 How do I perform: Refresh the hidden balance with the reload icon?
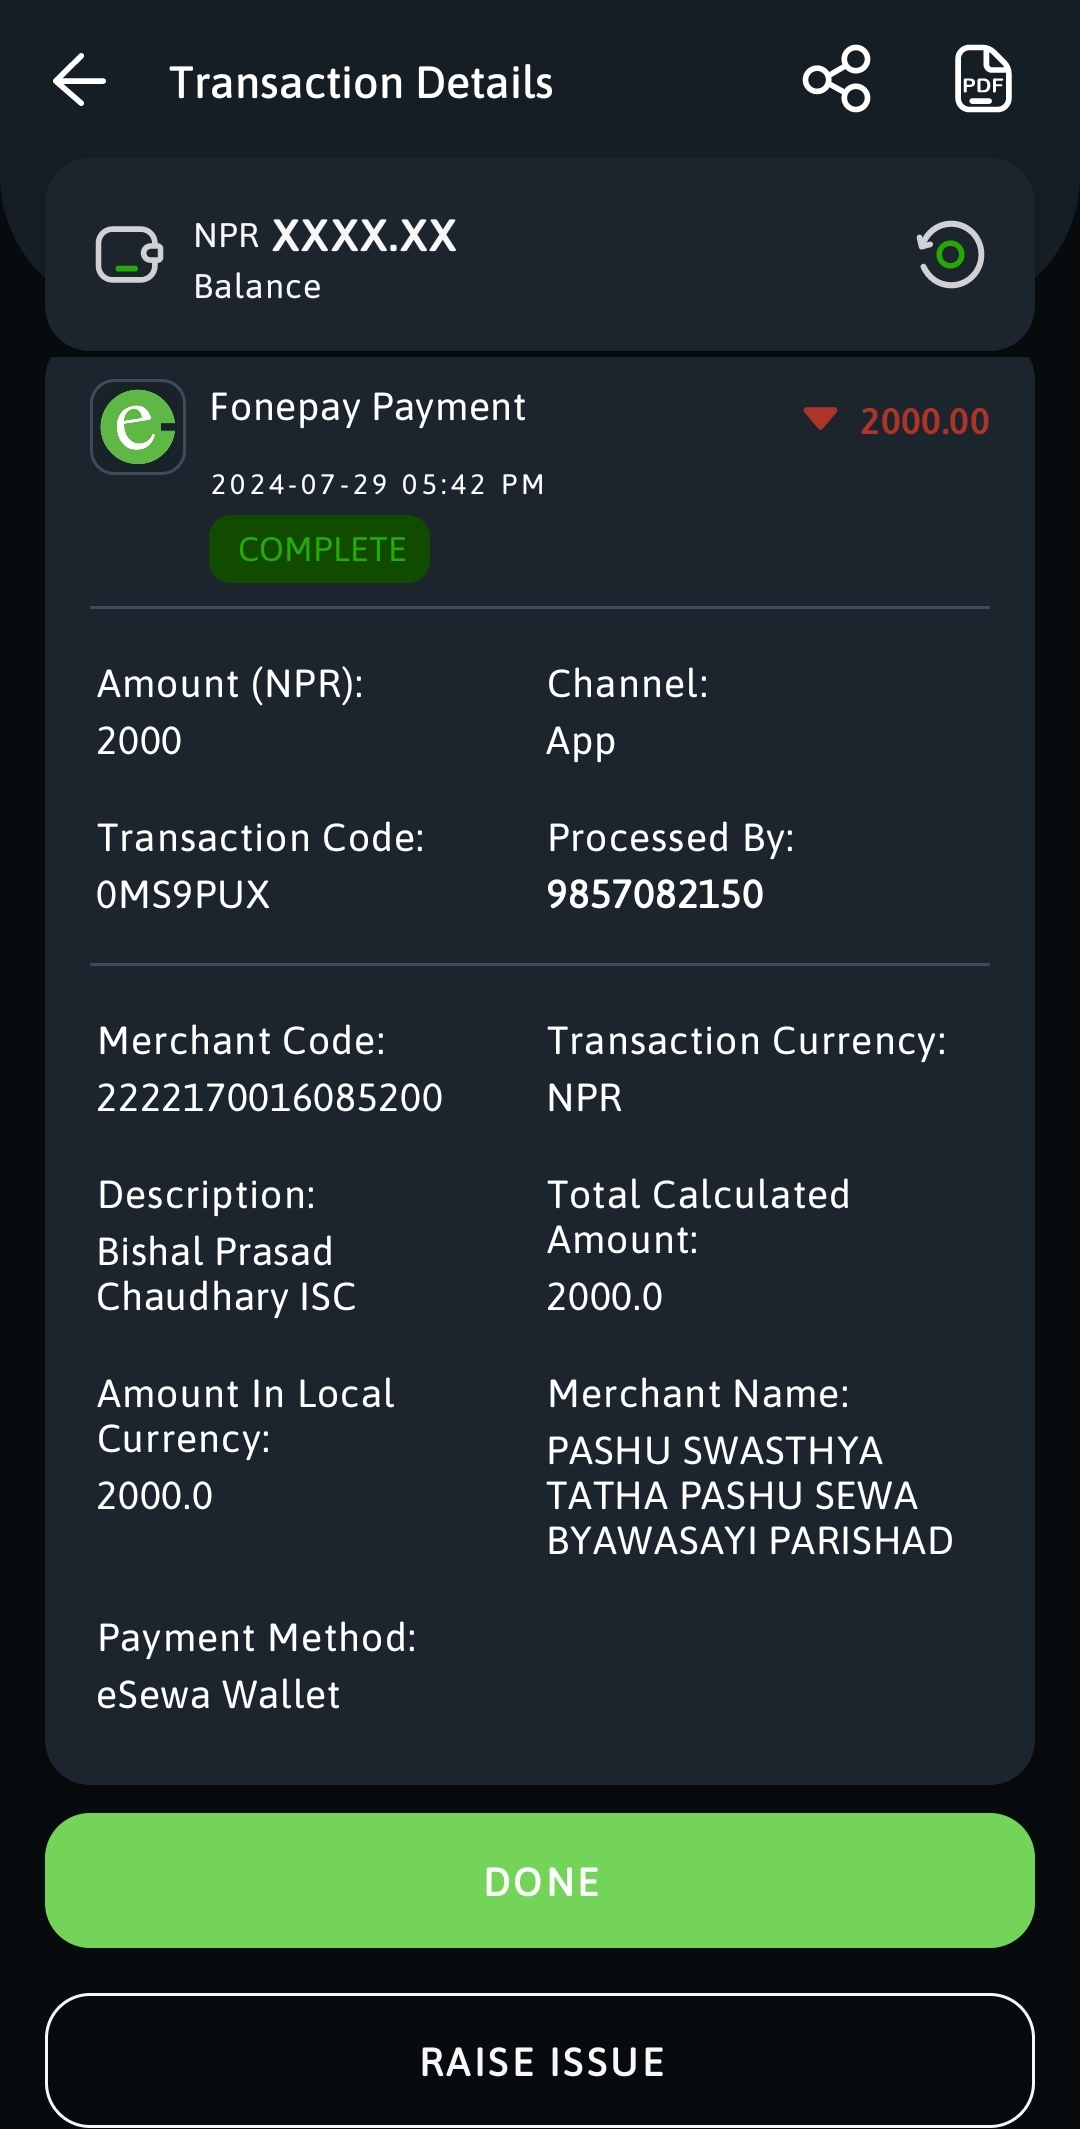[950, 254]
